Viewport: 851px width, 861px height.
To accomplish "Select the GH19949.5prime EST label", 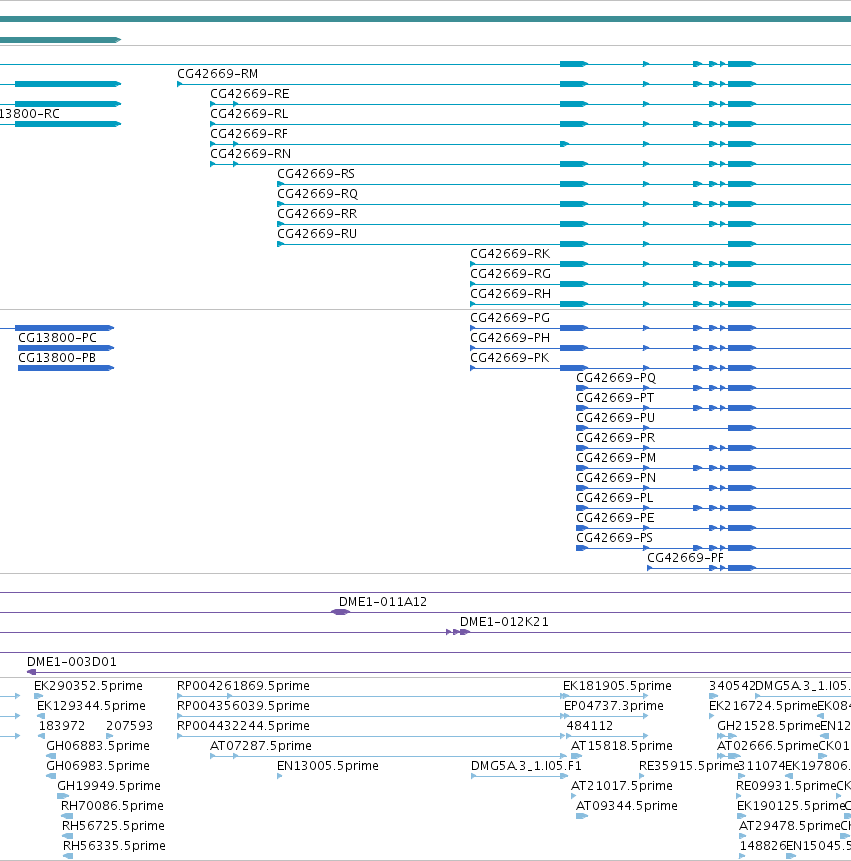I will 109,786.
